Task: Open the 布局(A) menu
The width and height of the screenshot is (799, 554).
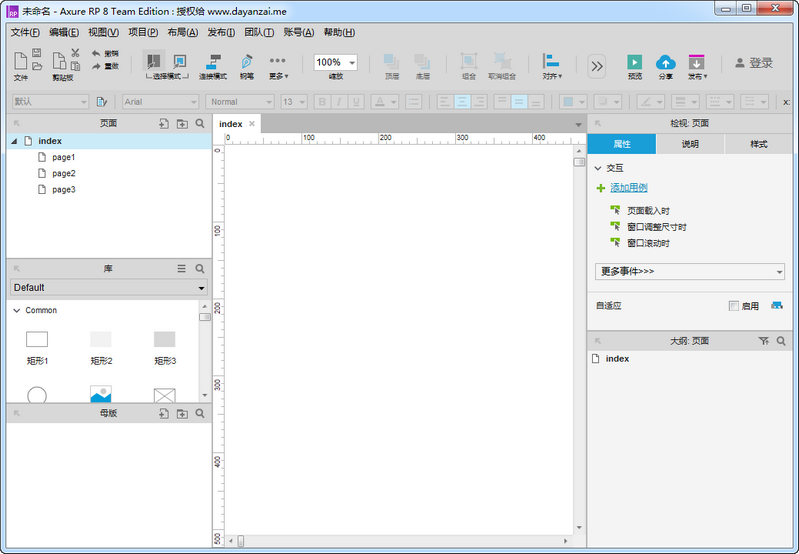Action: click(182, 32)
